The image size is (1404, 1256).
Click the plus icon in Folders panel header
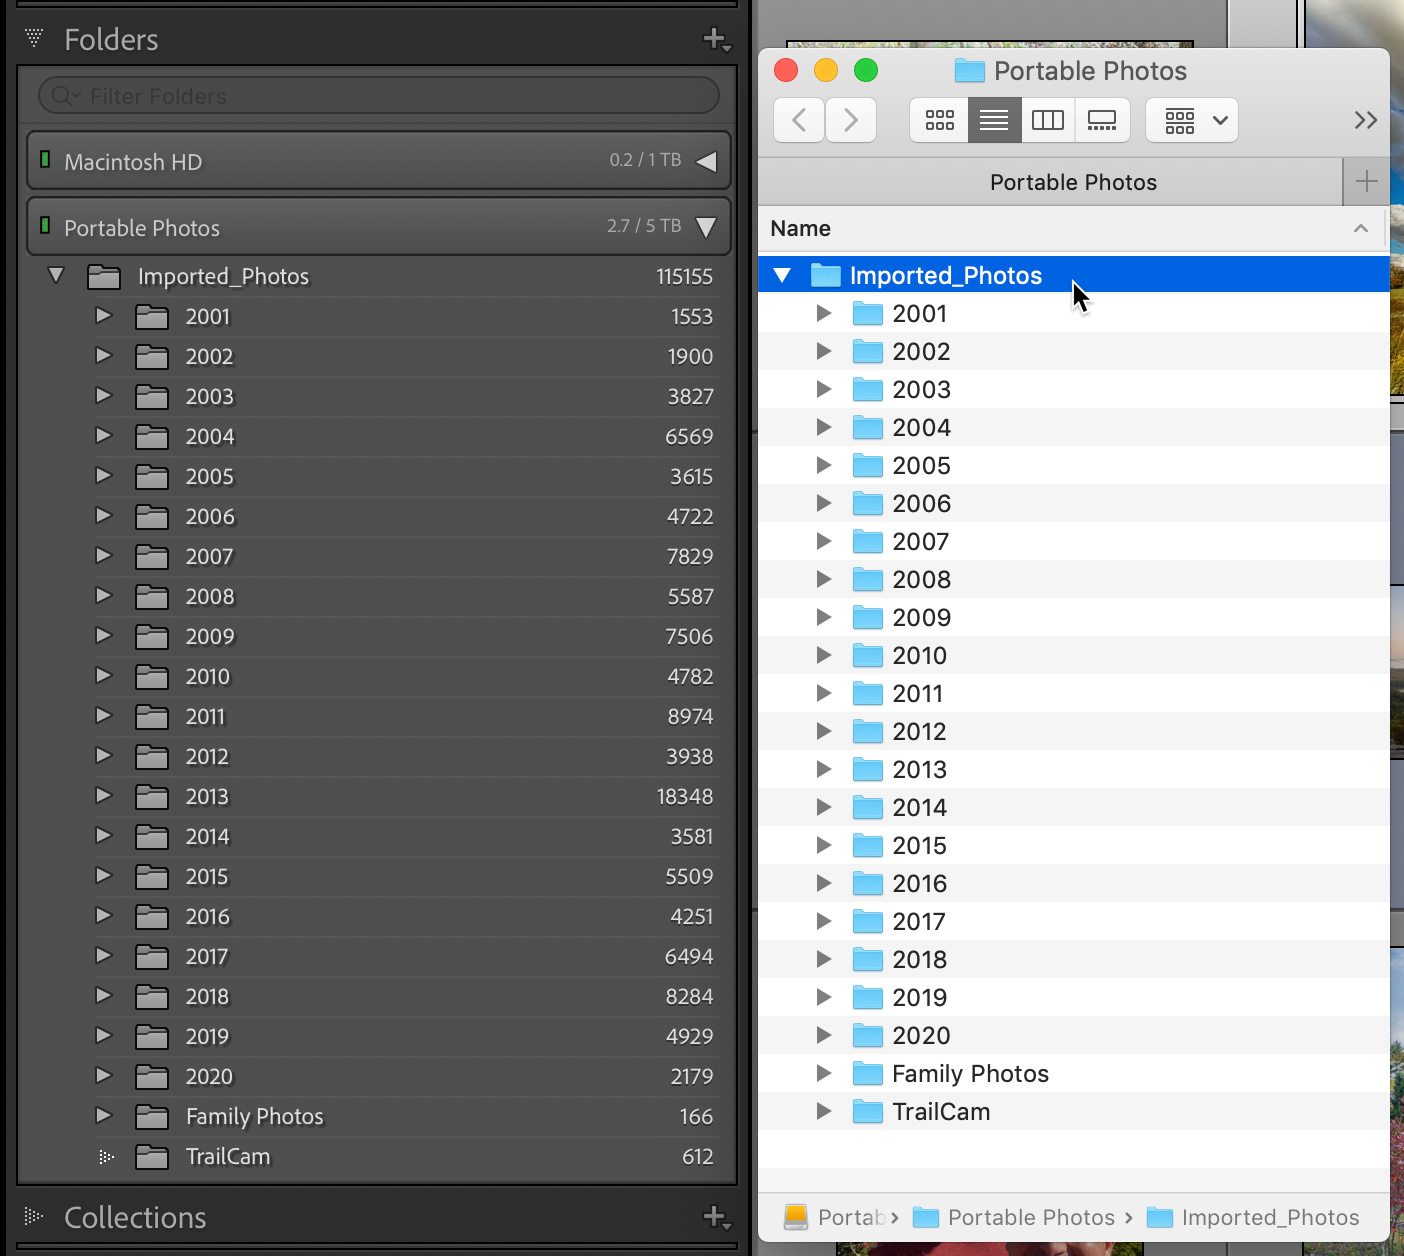[x=715, y=39]
